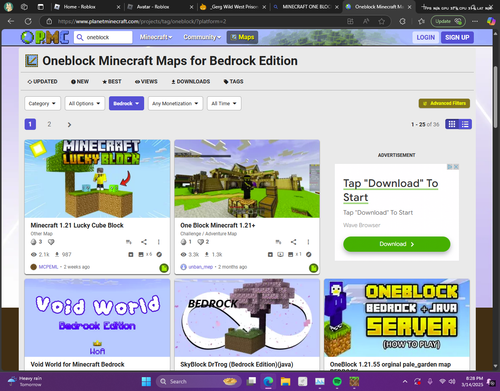The height and width of the screenshot is (391, 500).
Task: Show hidden icons in the system tray
Action: pyautogui.click(x=405, y=382)
